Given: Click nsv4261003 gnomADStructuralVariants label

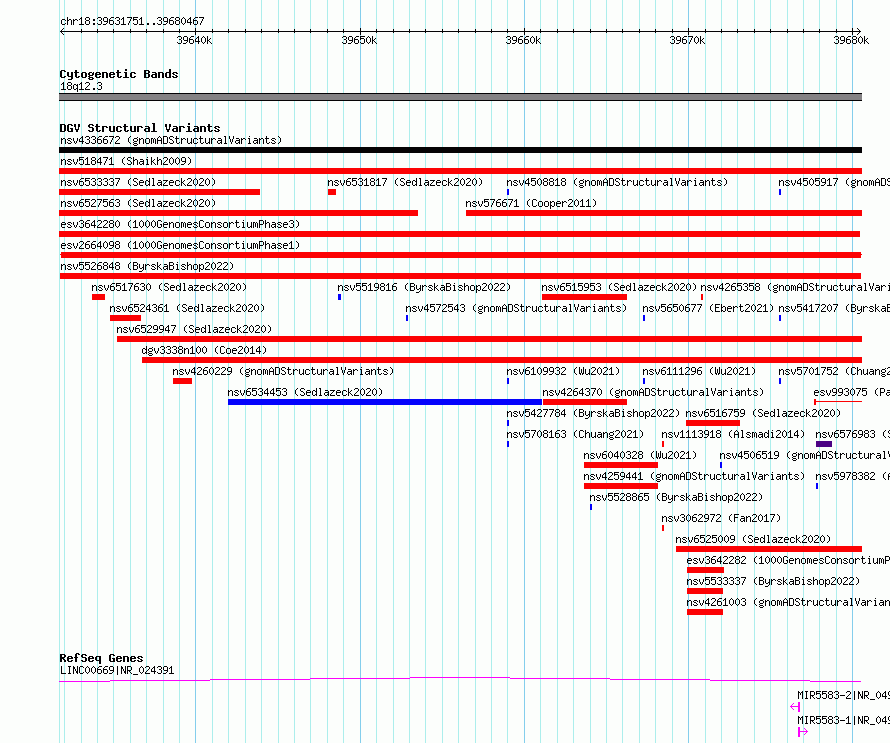Looking at the screenshot, I should 788,602.
